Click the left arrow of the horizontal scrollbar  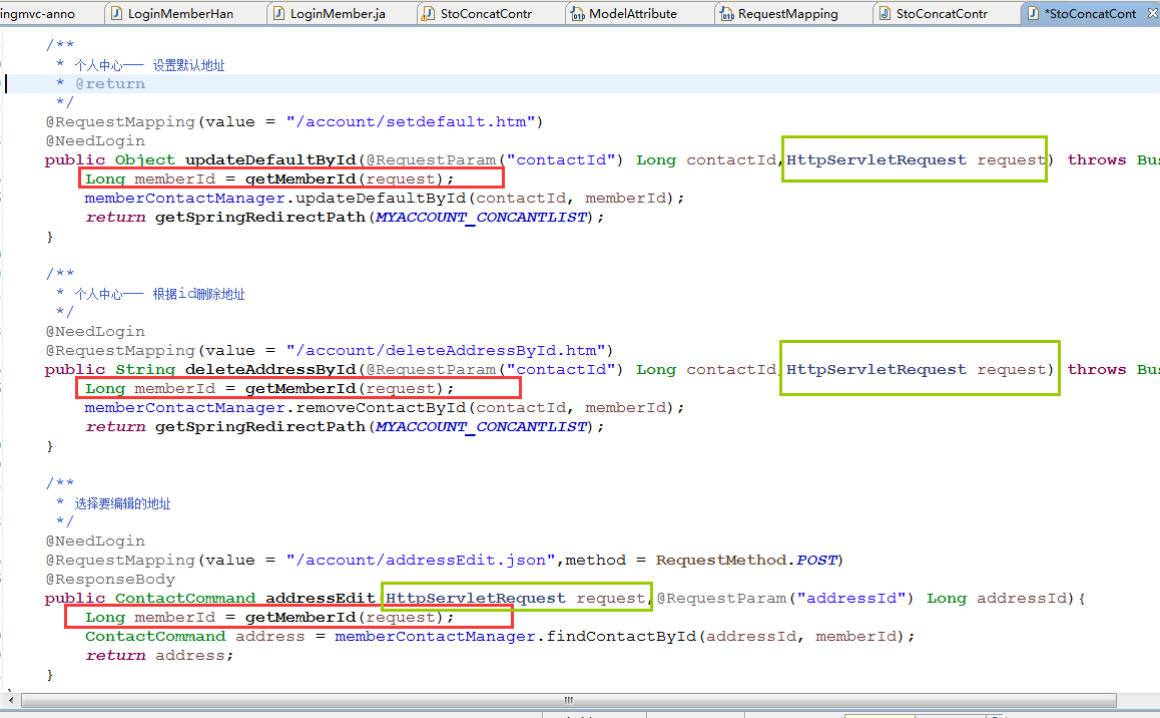[x=10, y=700]
